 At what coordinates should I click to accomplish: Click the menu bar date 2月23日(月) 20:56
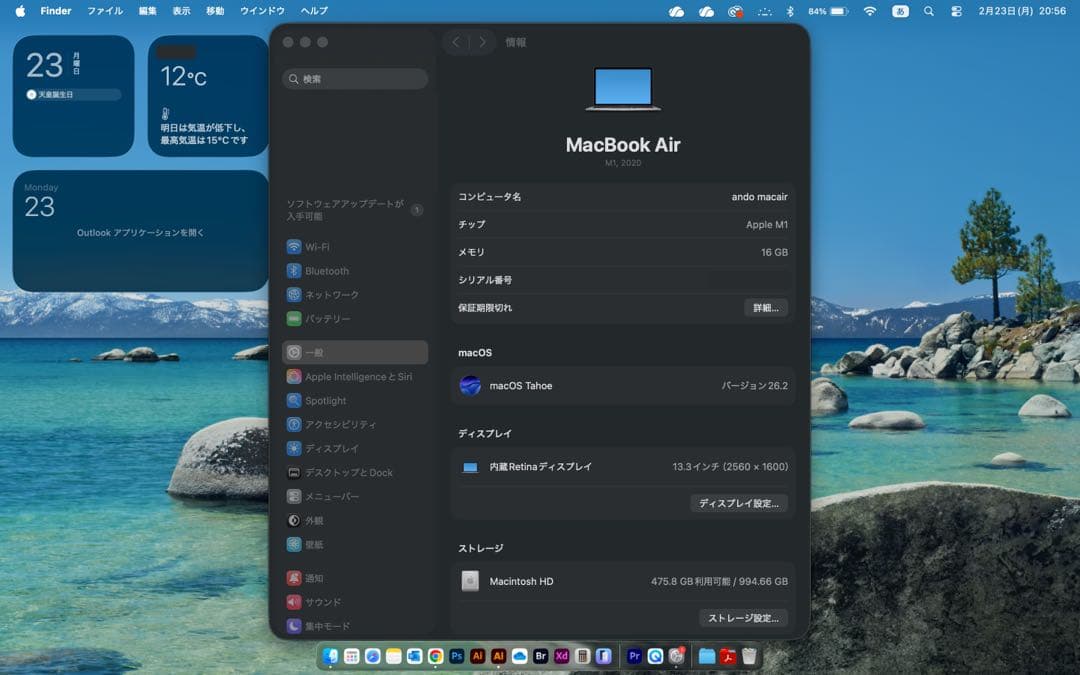[x=1022, y=11]
